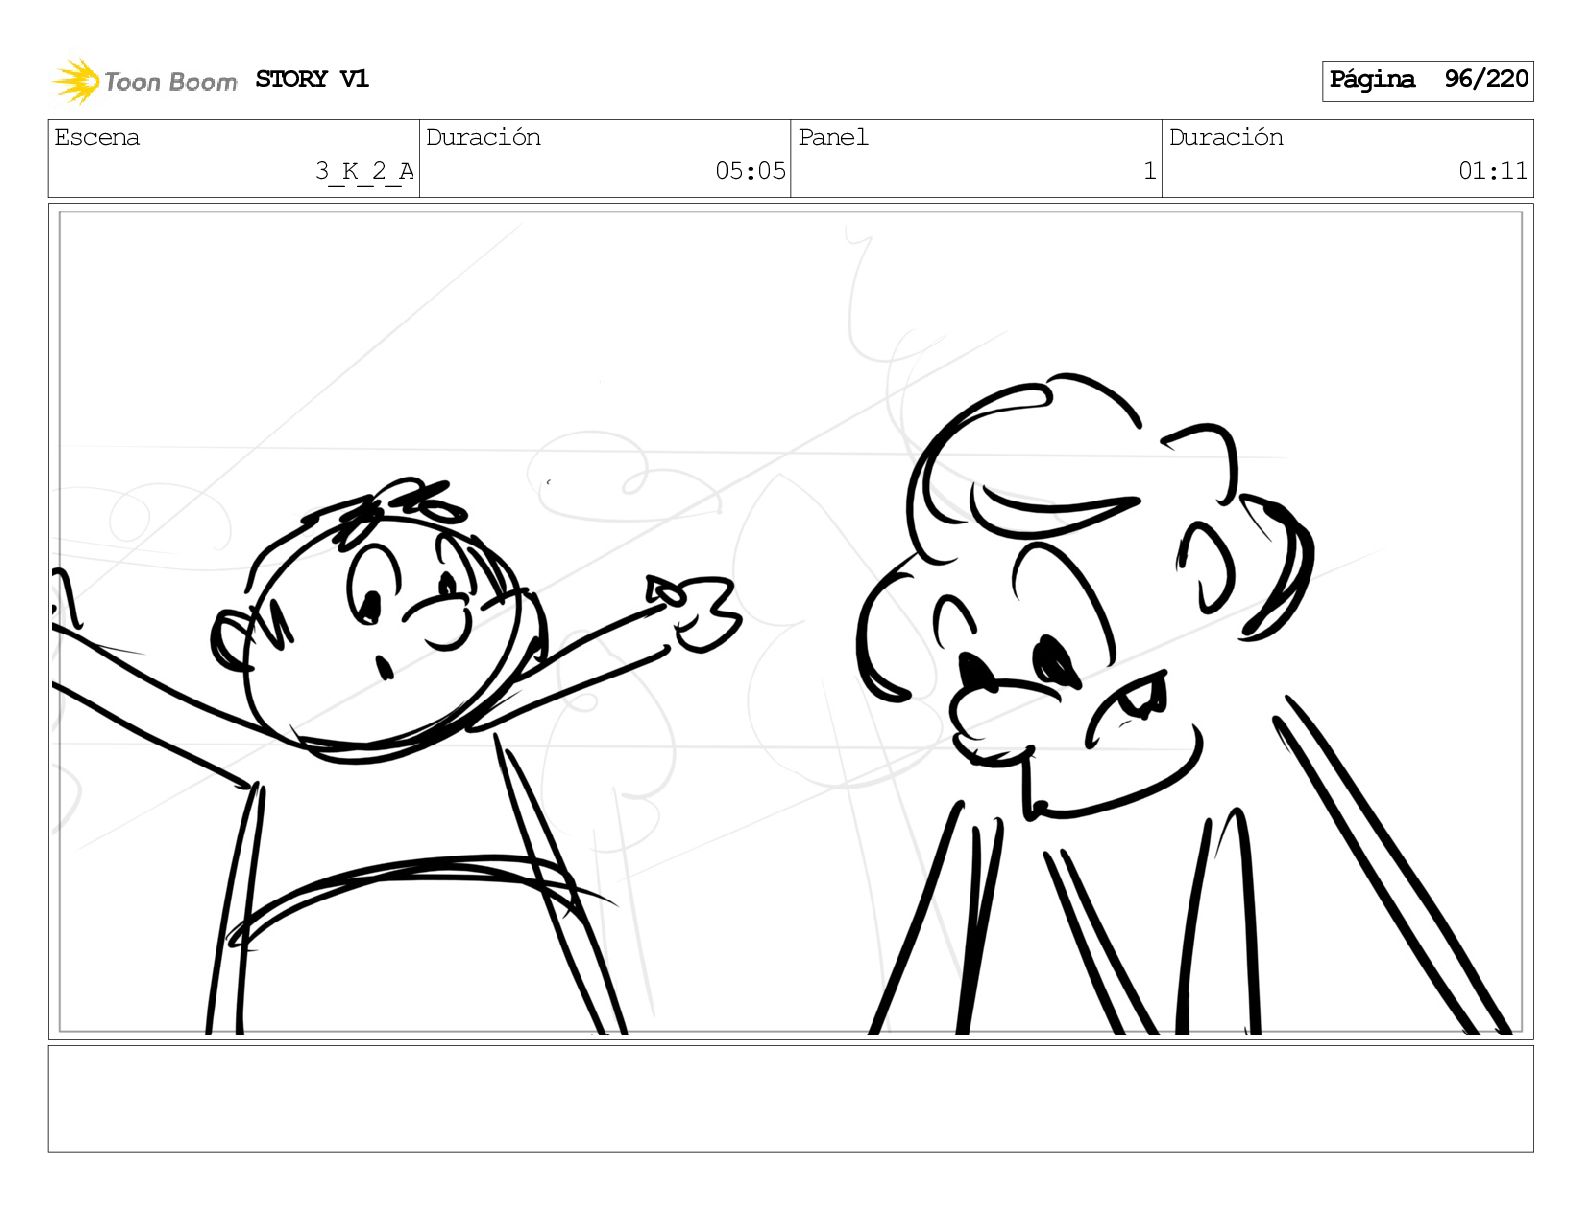This screenshot has width=1584, height=1224.
Task: Click the storyboard panel drawing
Action: tap(790, 621)
